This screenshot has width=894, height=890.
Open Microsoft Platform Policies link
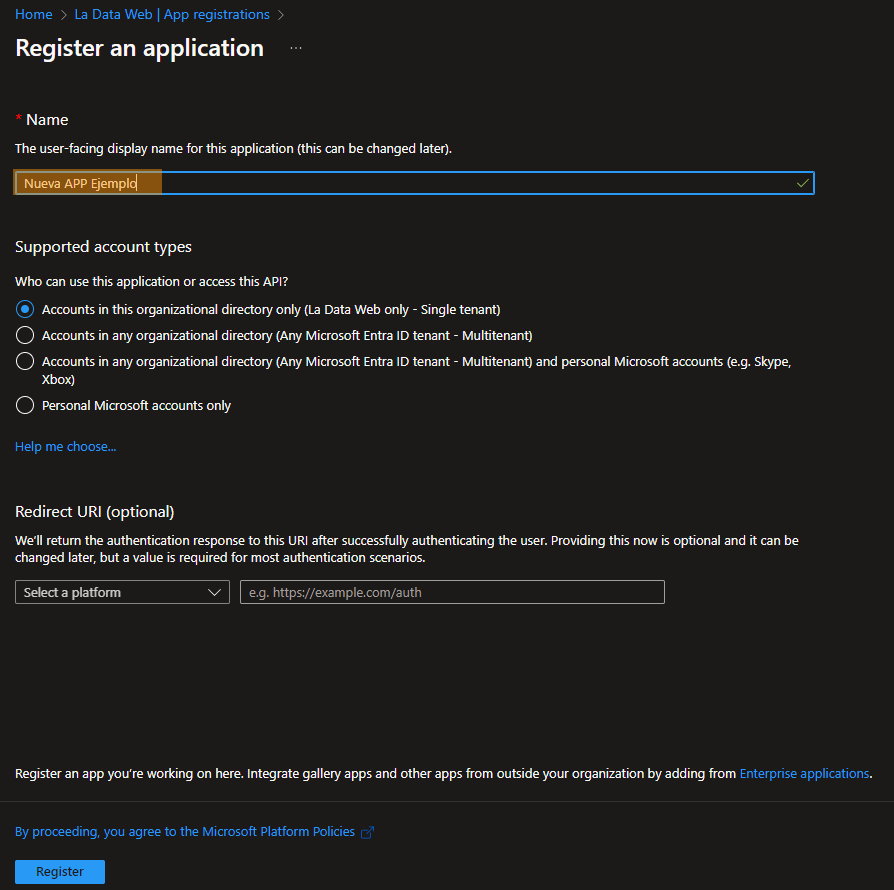(x=185, y=832)
